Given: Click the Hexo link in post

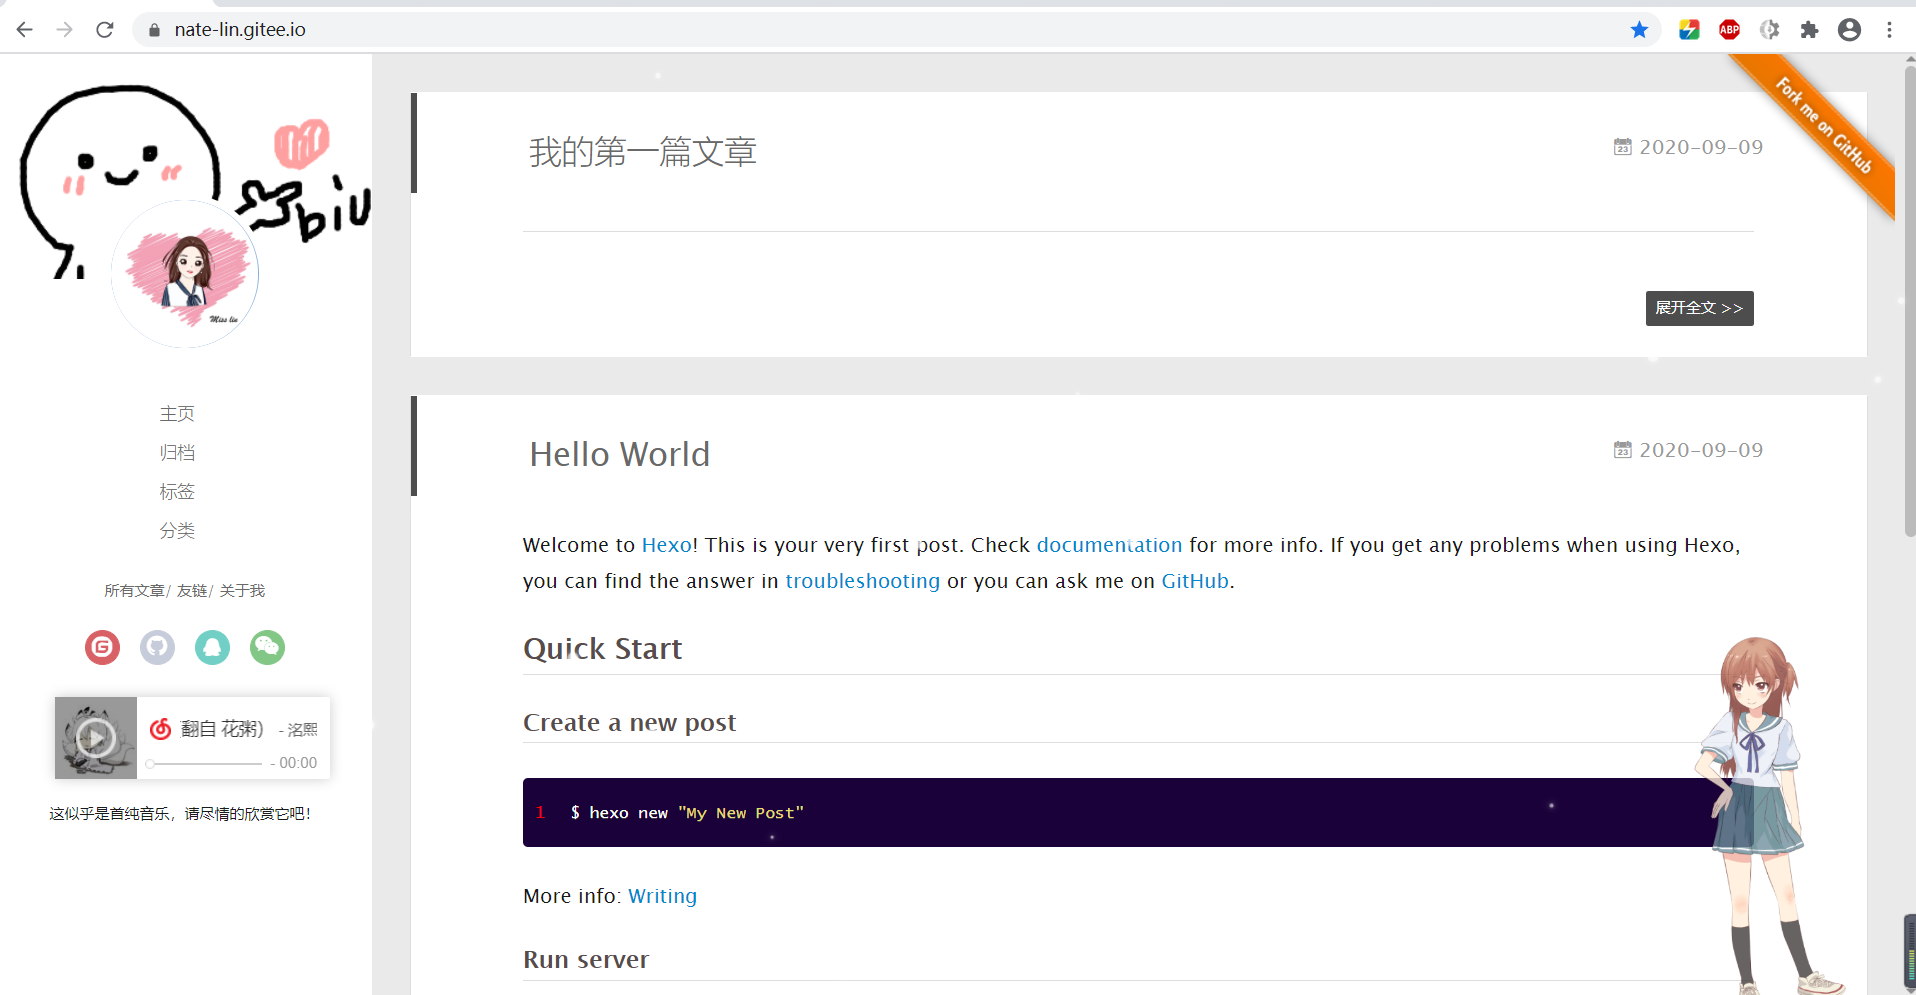Looking at the screenshot, I should pyautogui.click(x=666, y=545).
